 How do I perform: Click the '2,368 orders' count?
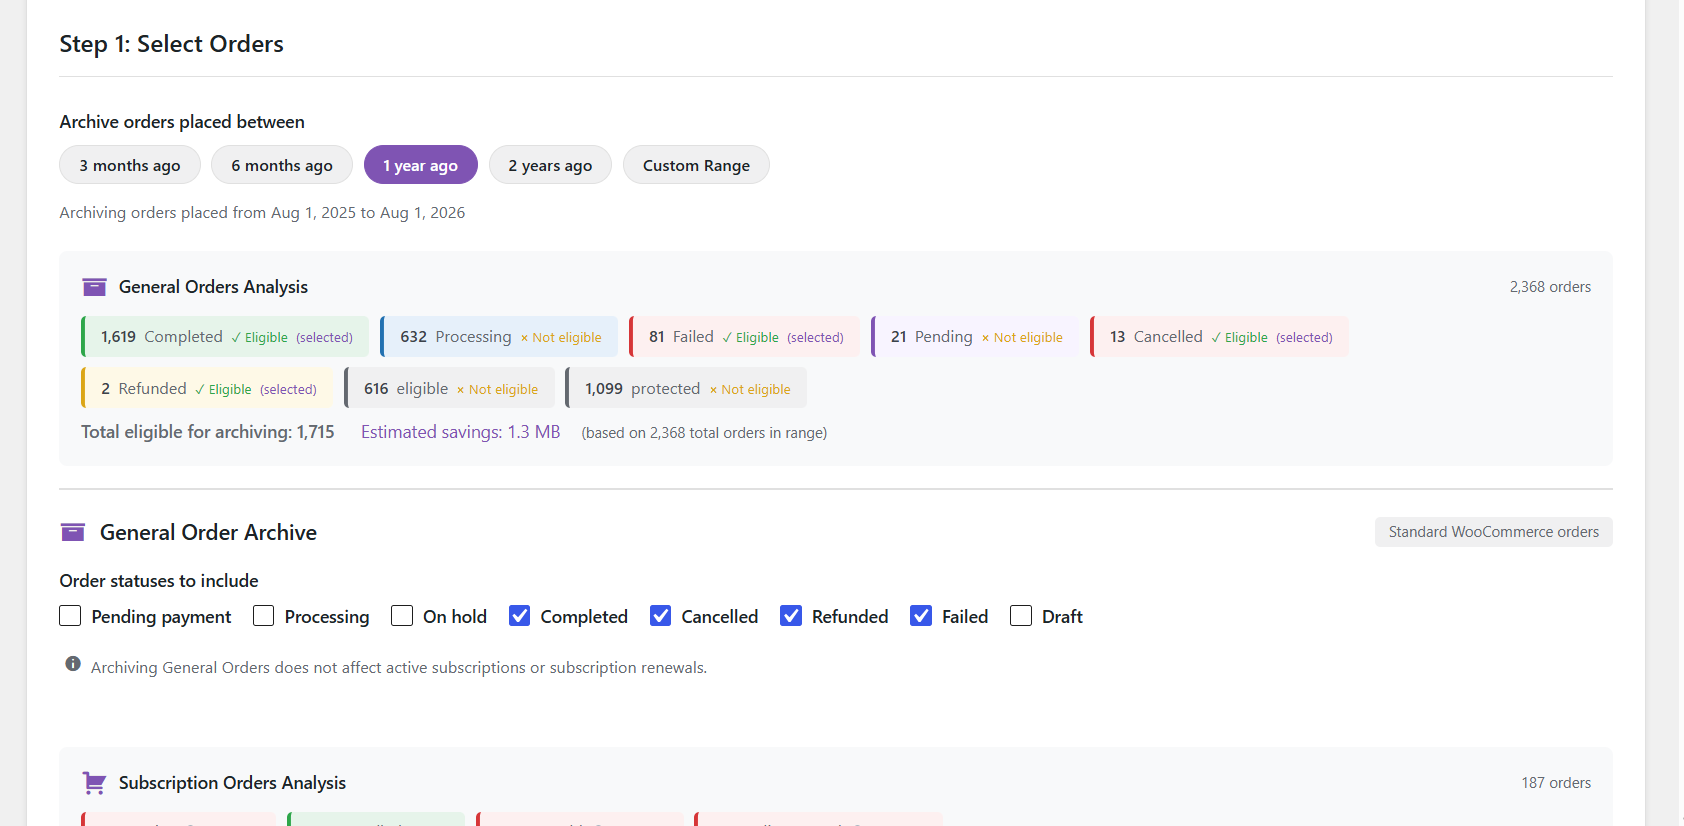point(1550,287)
